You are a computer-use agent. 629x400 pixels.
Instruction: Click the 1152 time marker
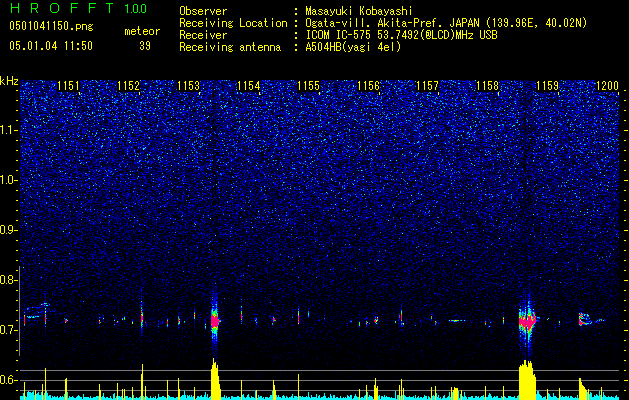[128, 86]
